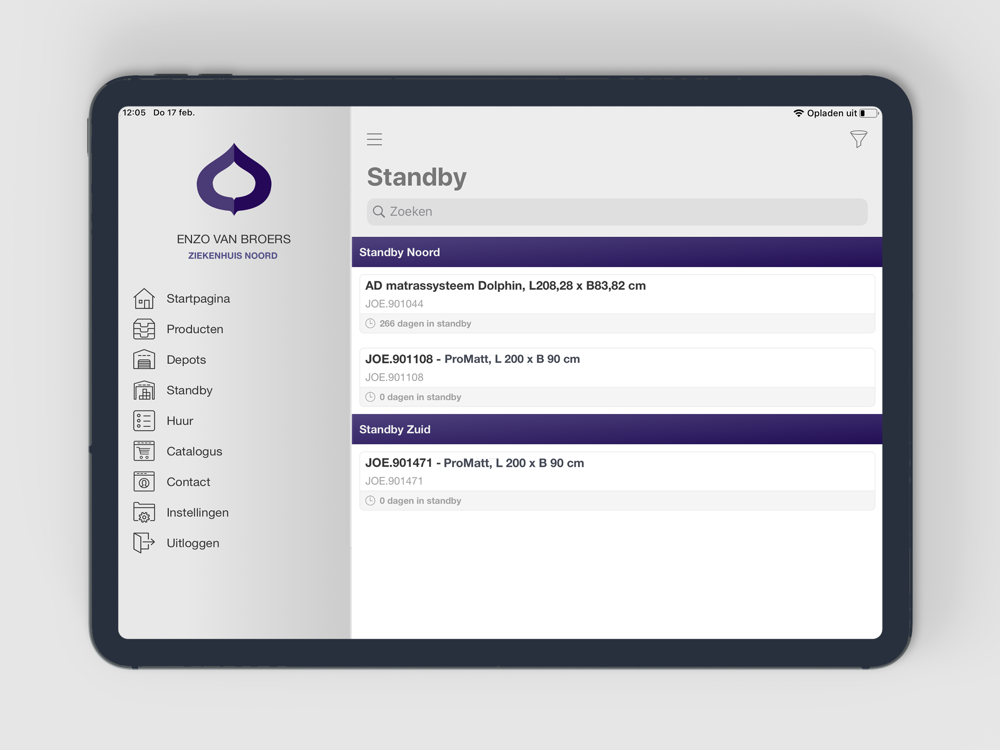Open the hamburger menu icon
The width and height of the screenshot is (1000, 750).
point(374,139)
